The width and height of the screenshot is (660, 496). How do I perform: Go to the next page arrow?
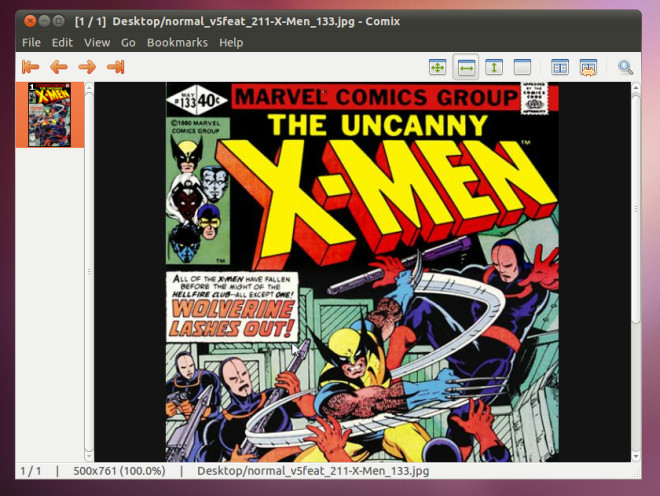(87, 67)
